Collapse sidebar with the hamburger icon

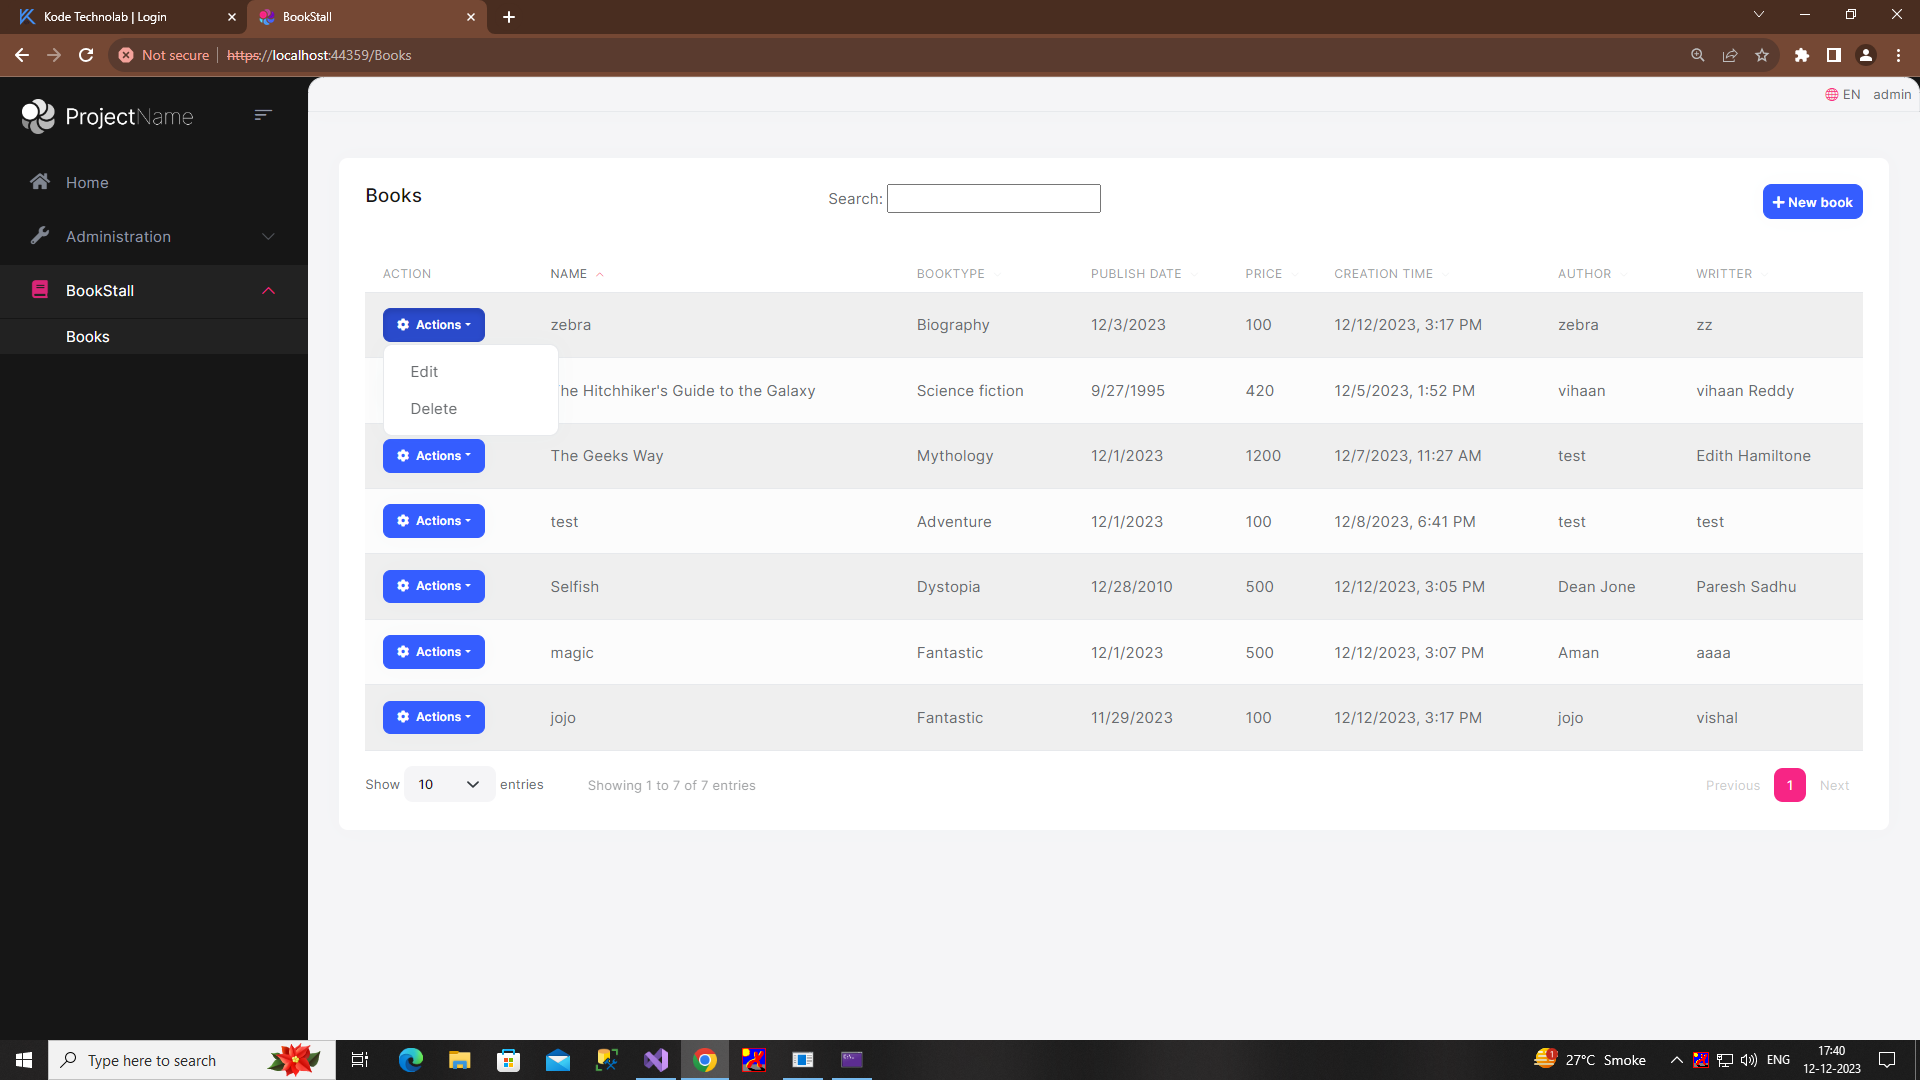(263, 115)
